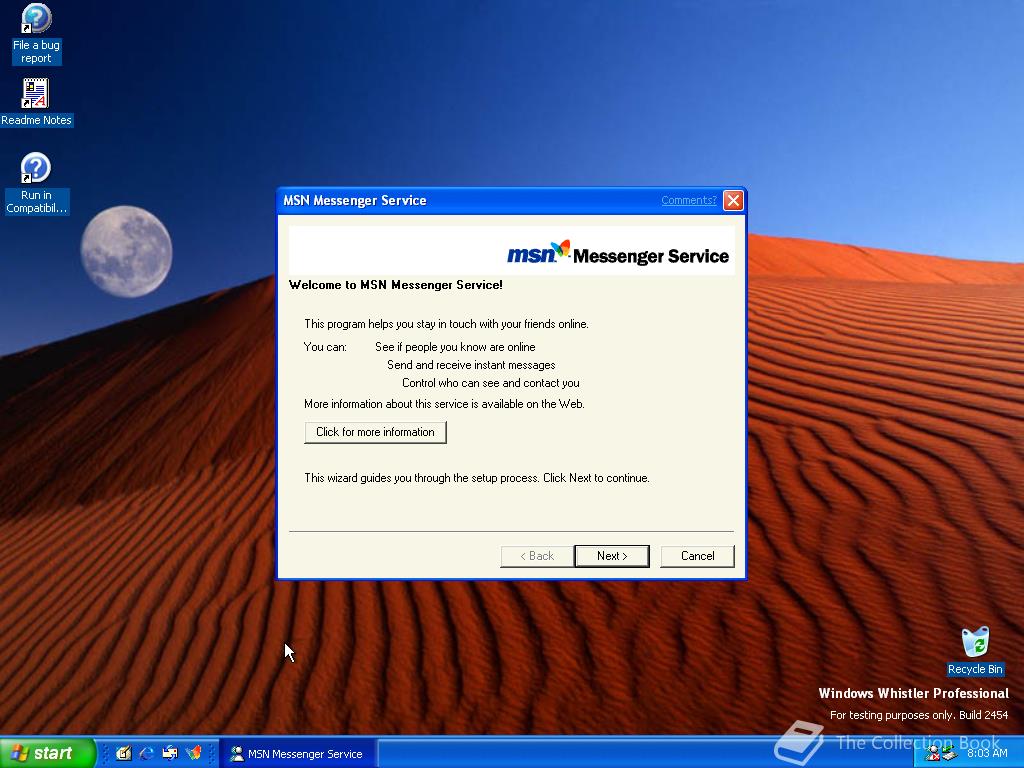Screen dimensions: 1024x768
Task: Open the third Quick Launch icon with envelope
Action: coord(170,753)
